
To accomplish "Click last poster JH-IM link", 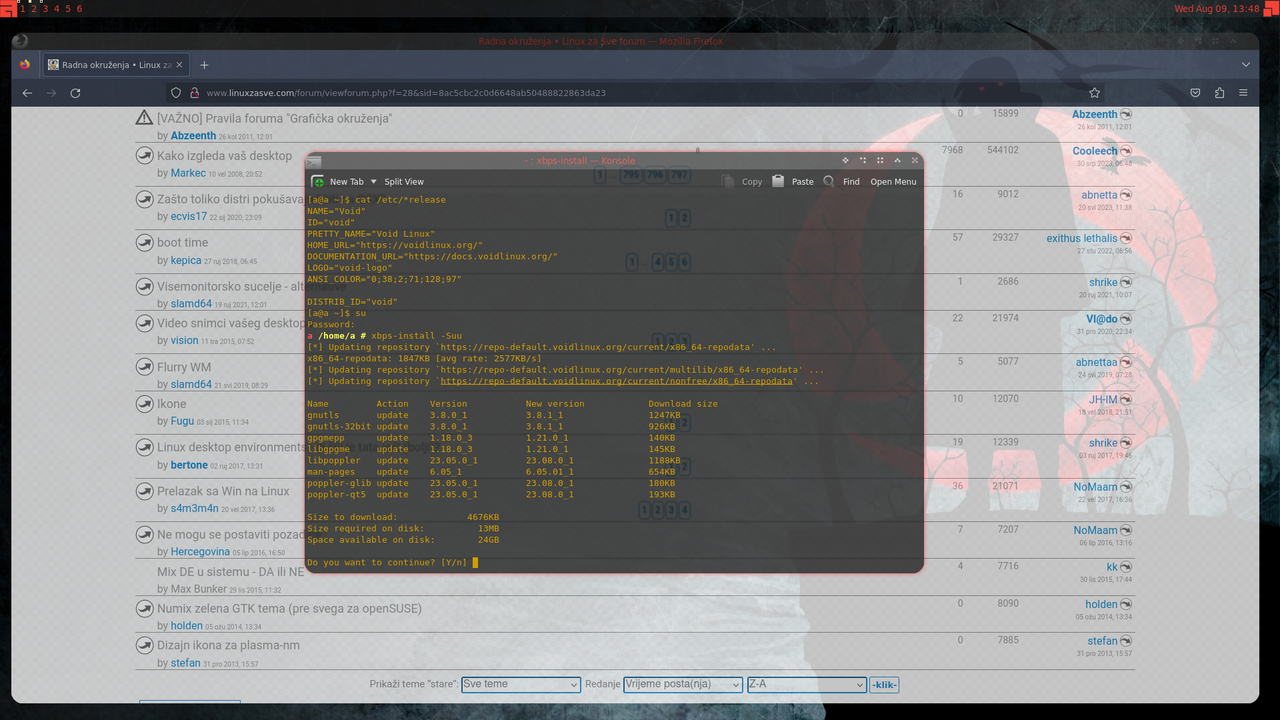I will (1103, 399).
